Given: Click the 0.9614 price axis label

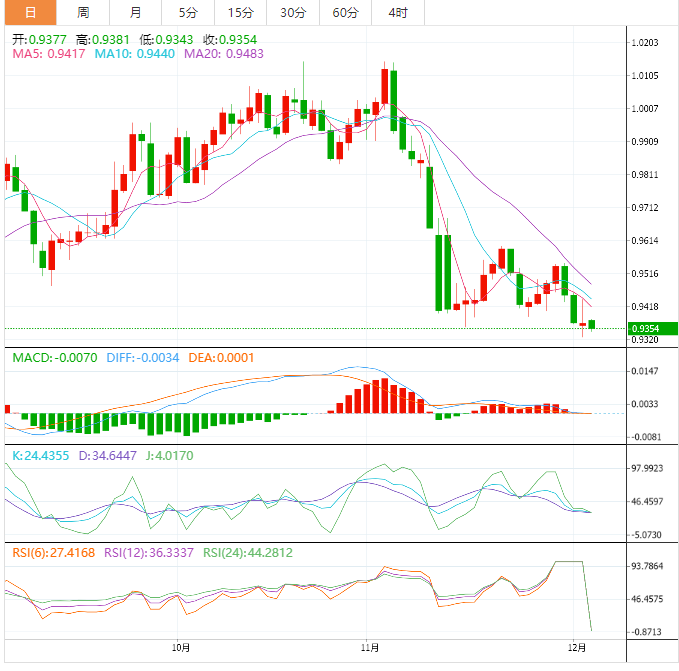Looking at the screenshot, I should [645, 241].
